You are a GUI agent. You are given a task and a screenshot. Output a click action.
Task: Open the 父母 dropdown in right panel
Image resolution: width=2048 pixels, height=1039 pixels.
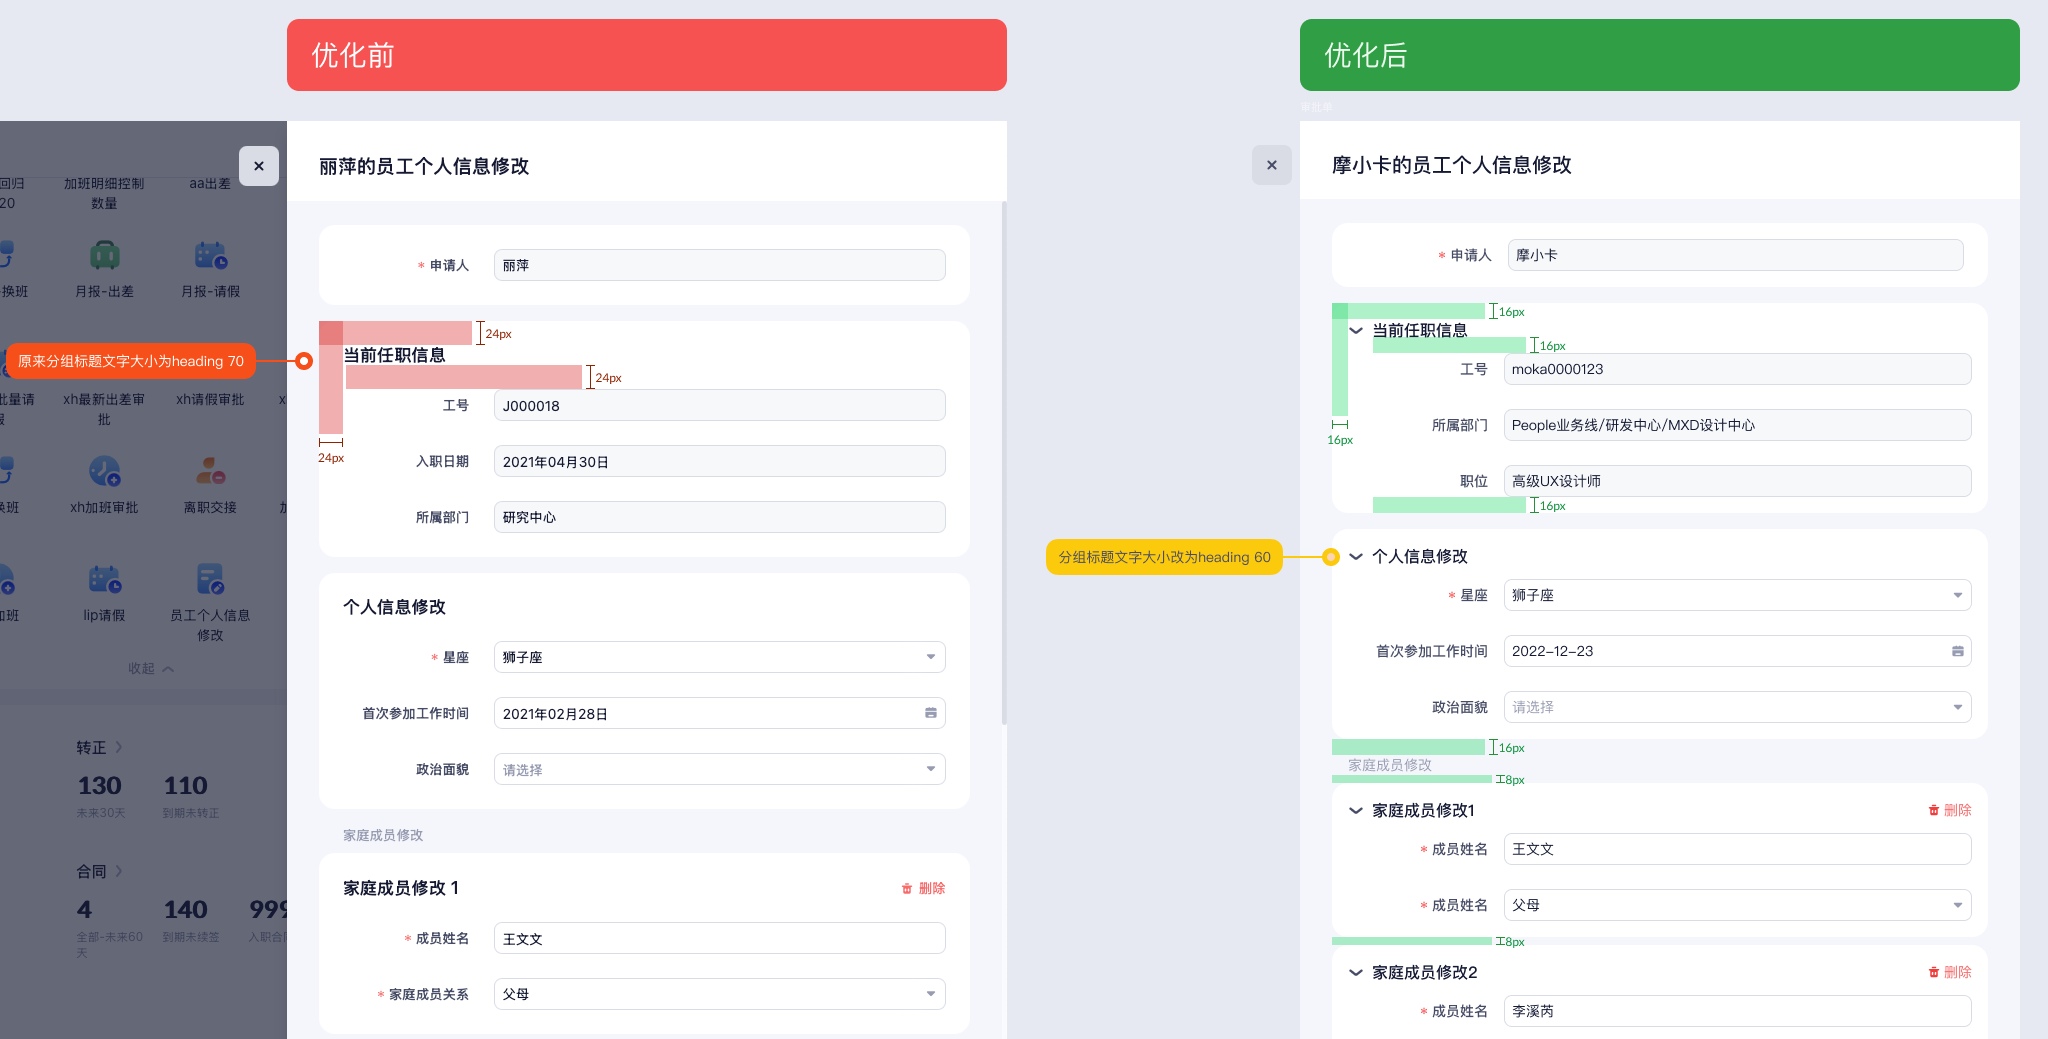[1738, 905]
